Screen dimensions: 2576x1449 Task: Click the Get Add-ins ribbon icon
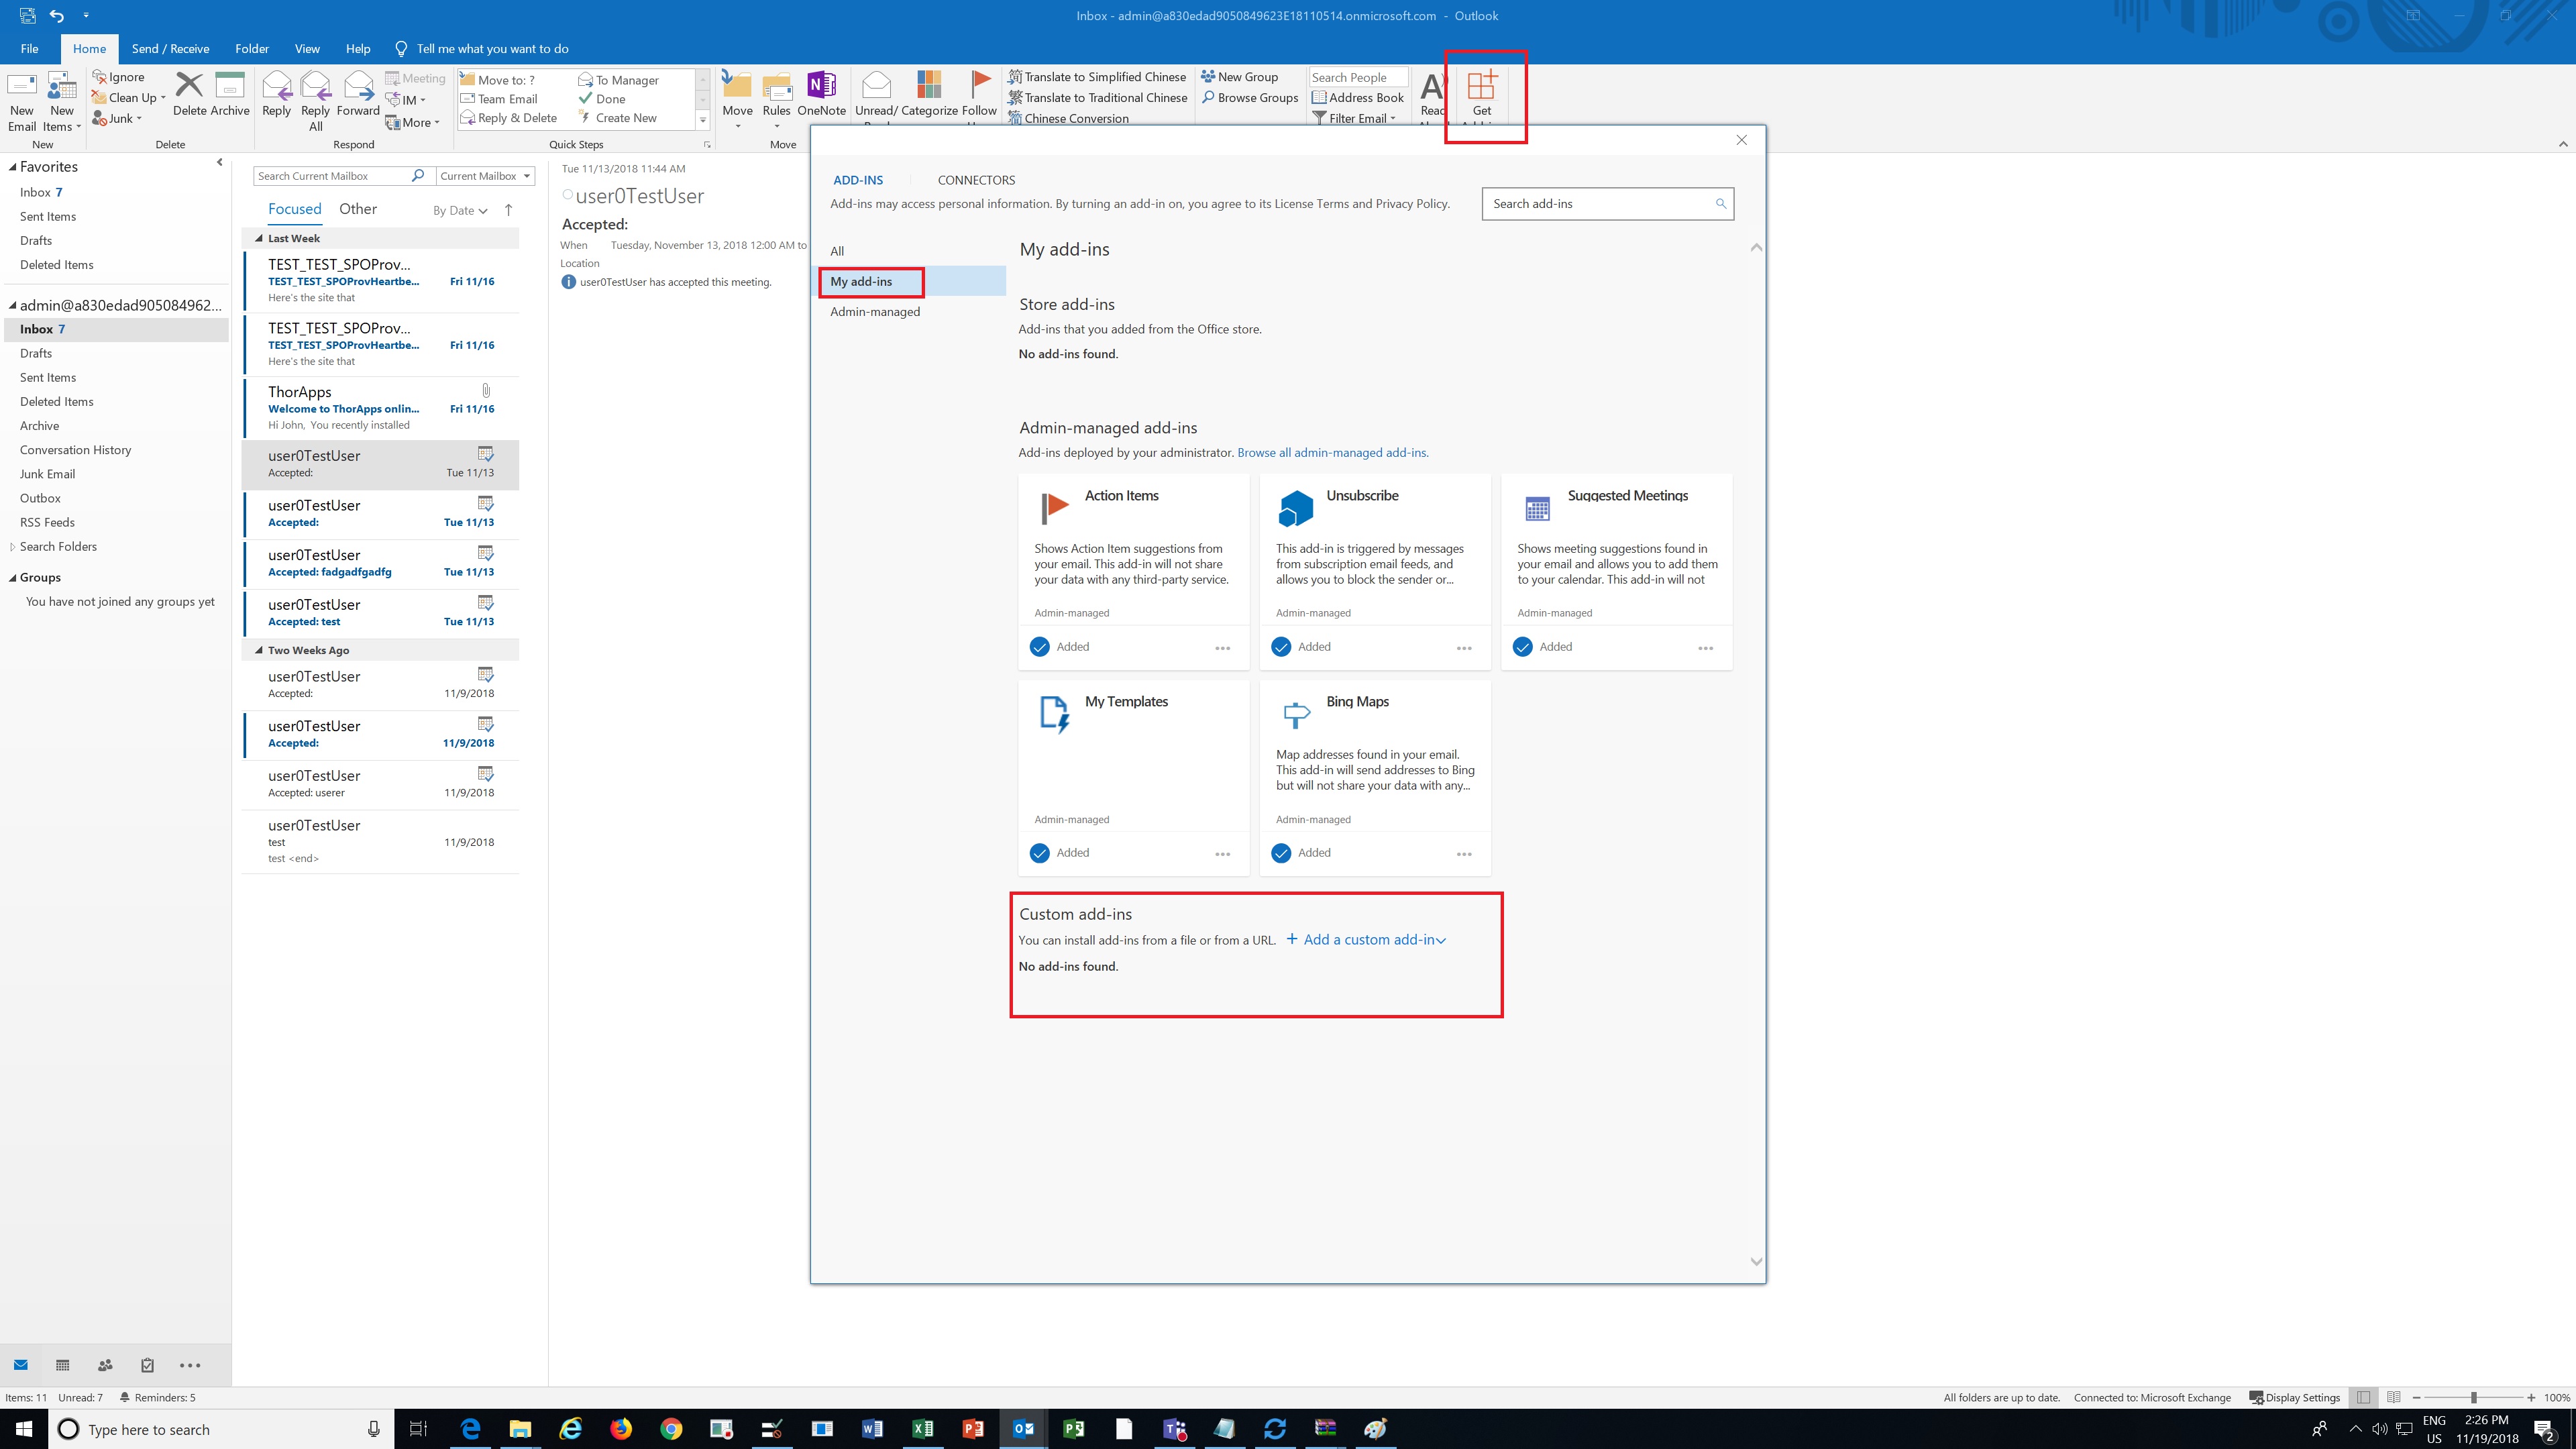click(1481, 87)
